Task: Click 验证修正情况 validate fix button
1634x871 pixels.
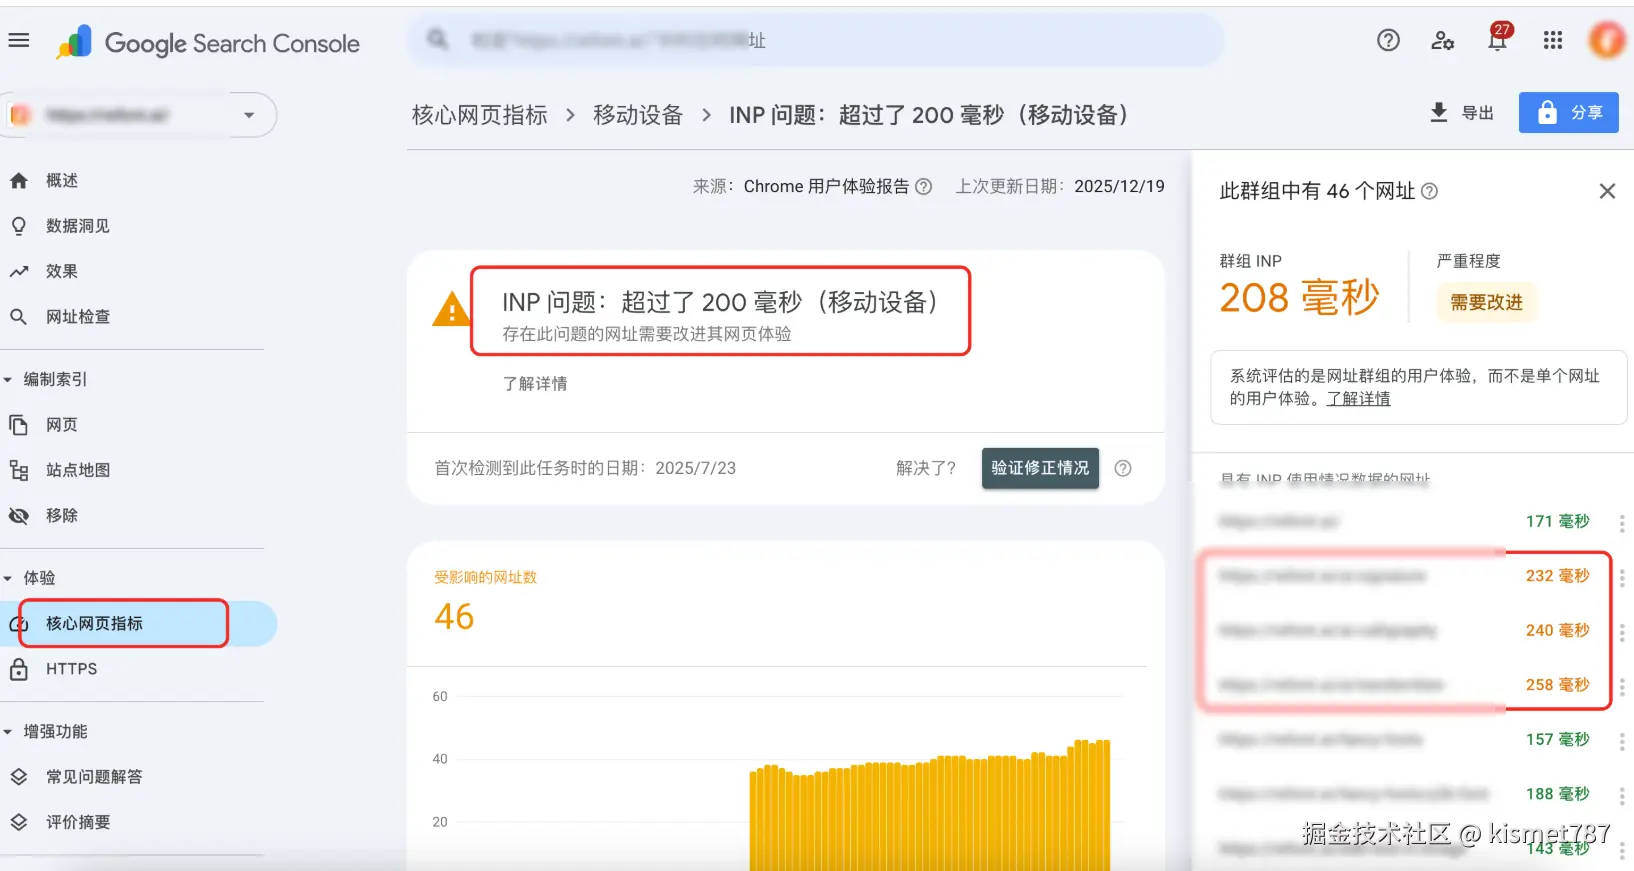Action: coord(1040,468)
